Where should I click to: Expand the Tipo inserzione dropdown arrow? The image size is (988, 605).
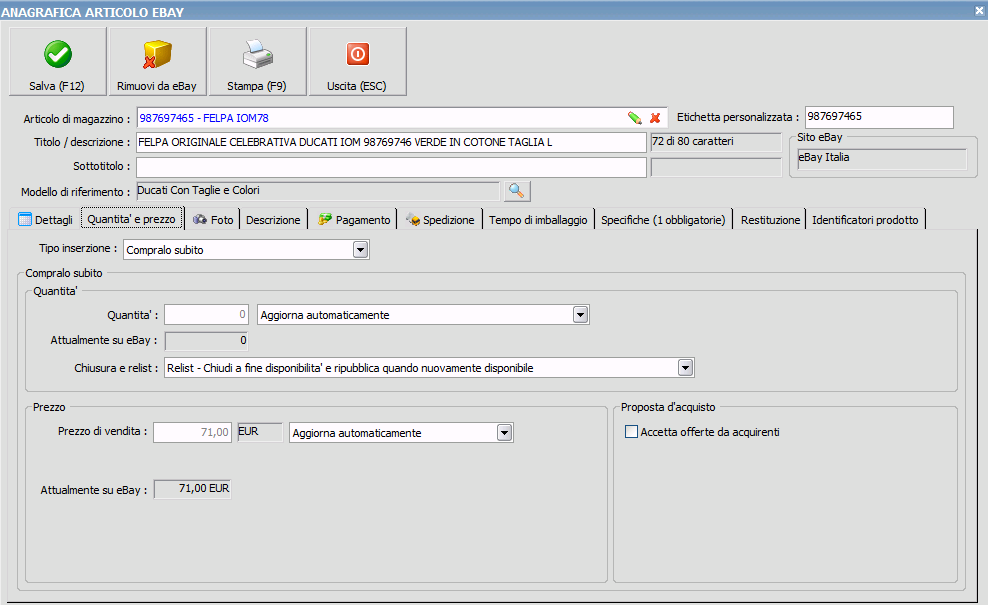point(360,250)
